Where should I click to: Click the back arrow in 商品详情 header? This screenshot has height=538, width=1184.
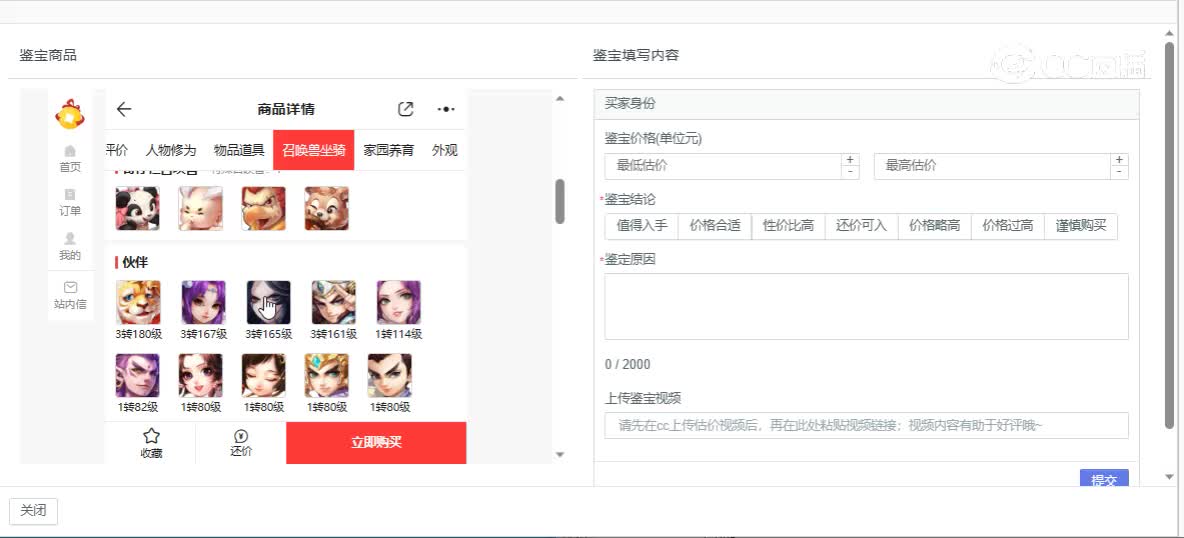point(124,110)
